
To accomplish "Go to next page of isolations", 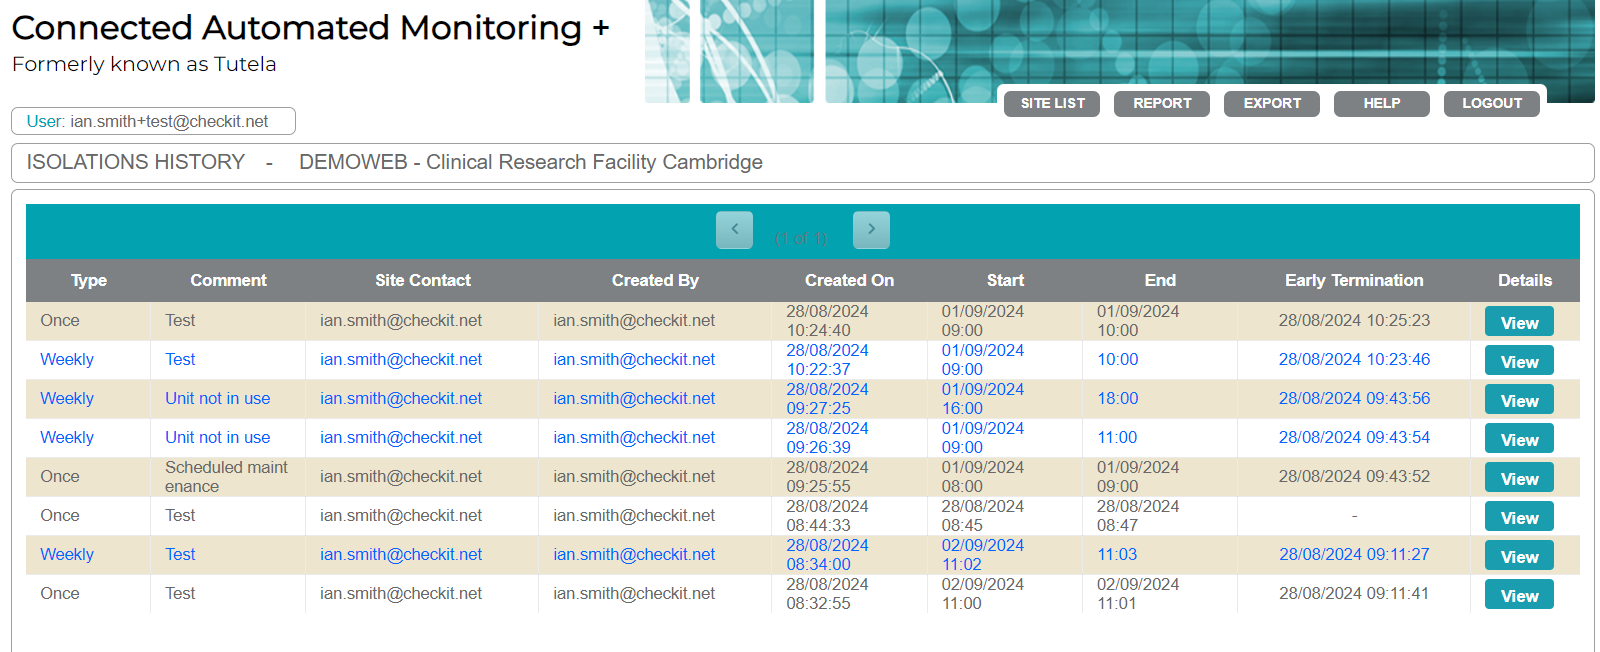I will click(x=871, y=230).
